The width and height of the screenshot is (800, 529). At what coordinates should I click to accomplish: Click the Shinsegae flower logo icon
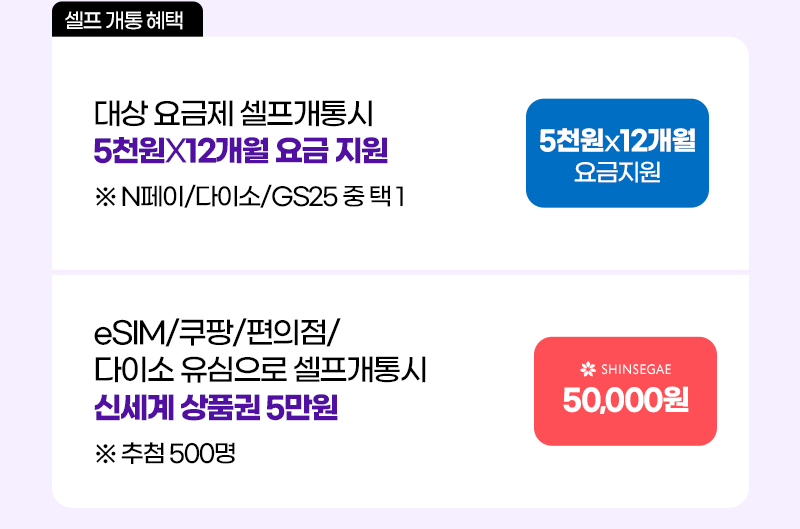(x=588, y=369)
